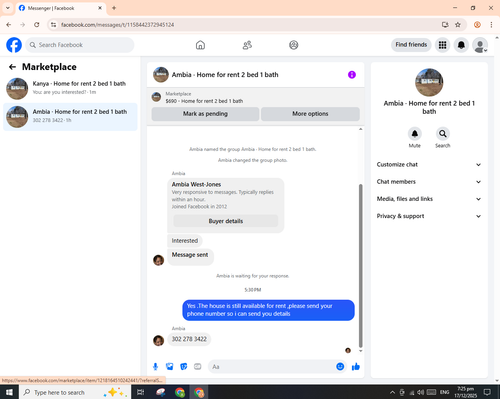Mute the conversation with bell icon
500x399 pixels.
(415, 134)
